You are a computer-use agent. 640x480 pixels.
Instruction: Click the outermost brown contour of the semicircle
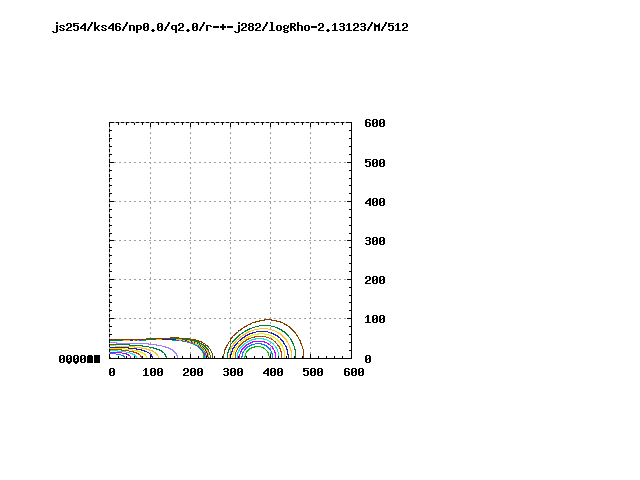[x=268, y=320]
